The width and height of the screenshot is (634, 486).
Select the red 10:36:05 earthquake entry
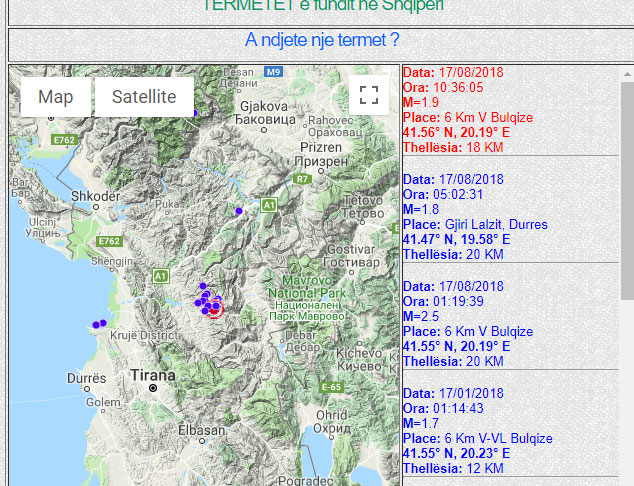(x=467, y=110)
